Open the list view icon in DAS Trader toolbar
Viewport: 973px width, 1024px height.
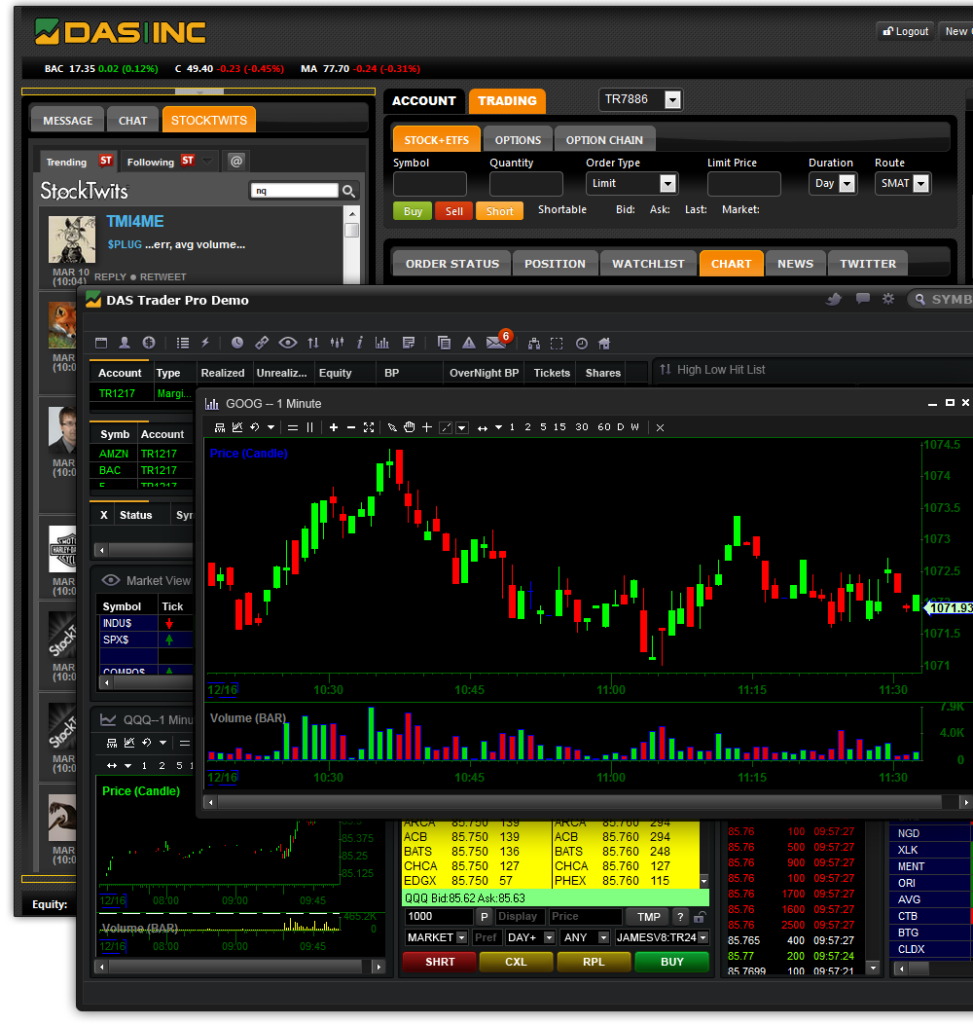click(183, 343)
